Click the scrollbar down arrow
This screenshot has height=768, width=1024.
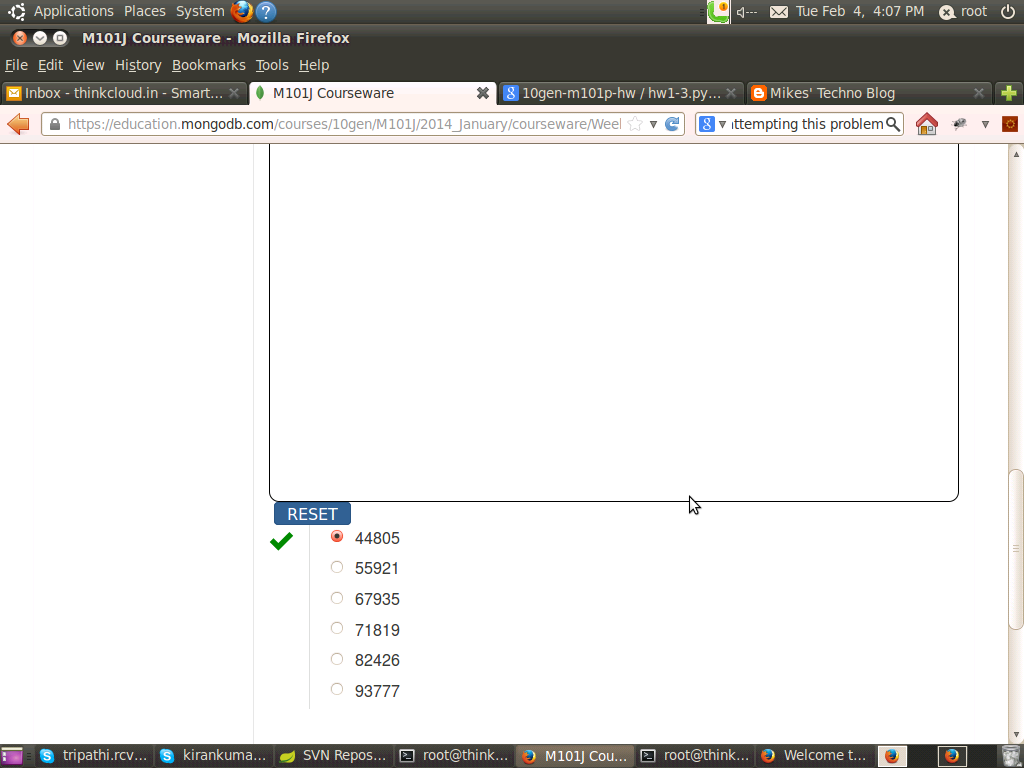pyautogui.click(x=1016, y=736)
